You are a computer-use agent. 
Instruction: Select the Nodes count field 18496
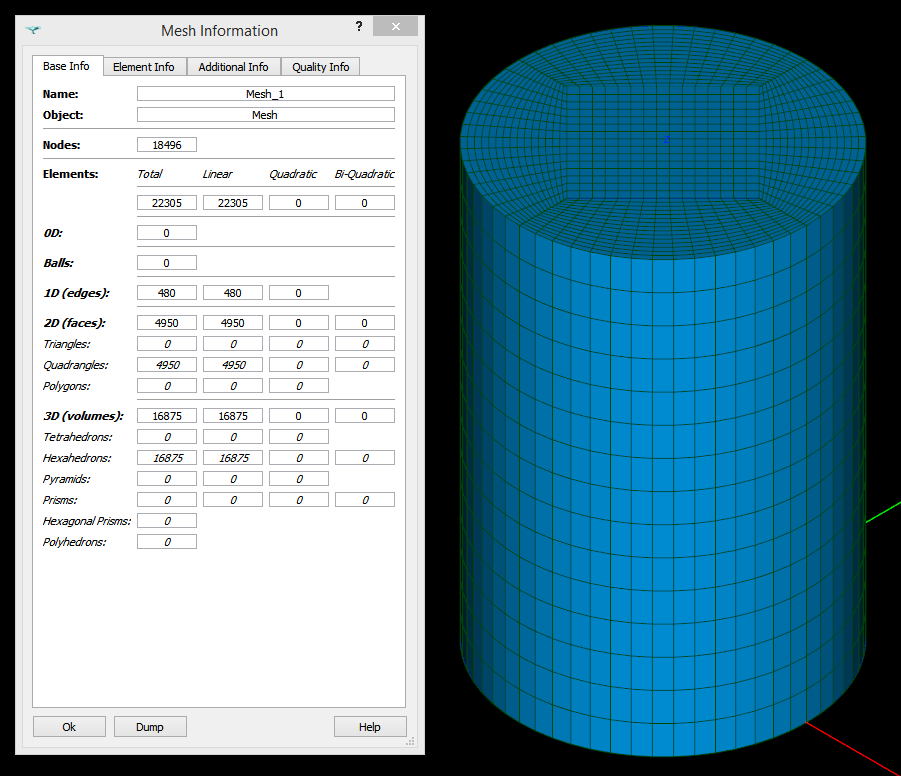click(x=166, y=145)
